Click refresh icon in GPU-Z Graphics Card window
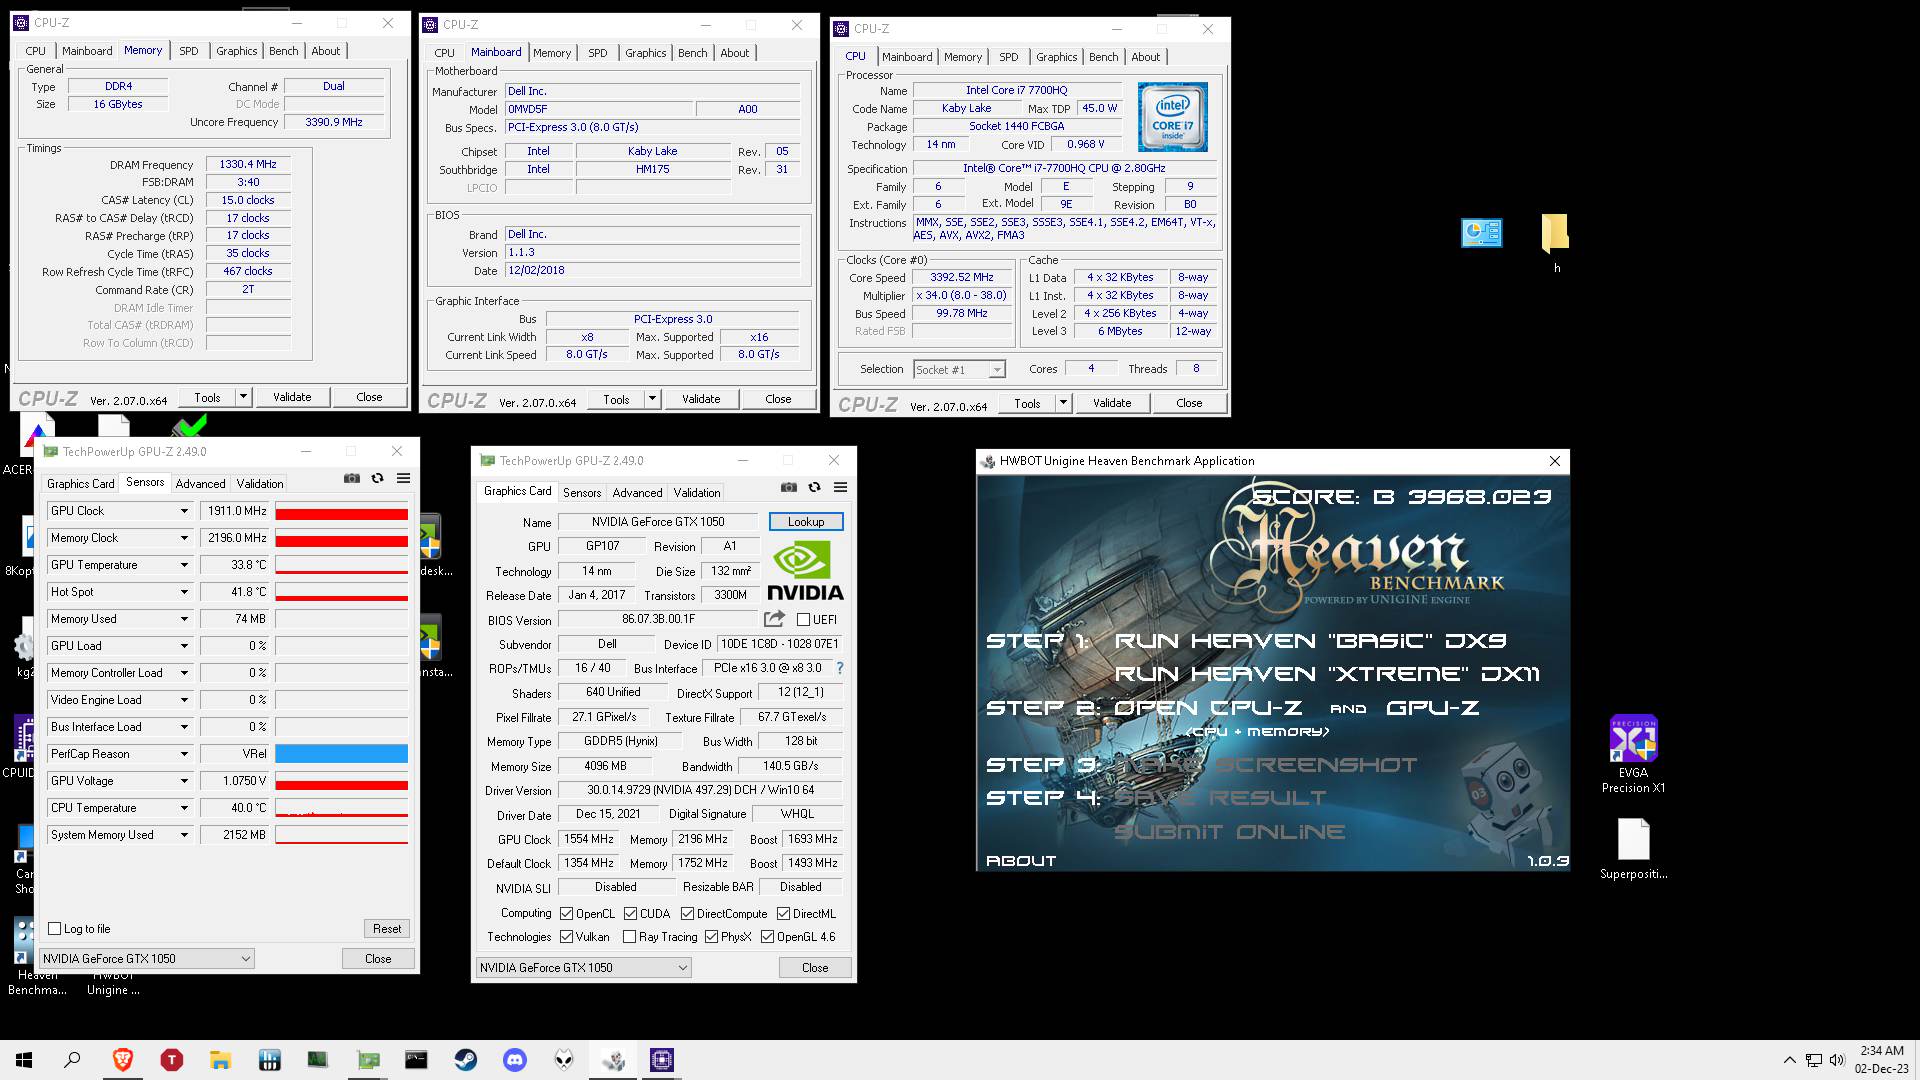The image size is (1920, 1080). point(814,487)
